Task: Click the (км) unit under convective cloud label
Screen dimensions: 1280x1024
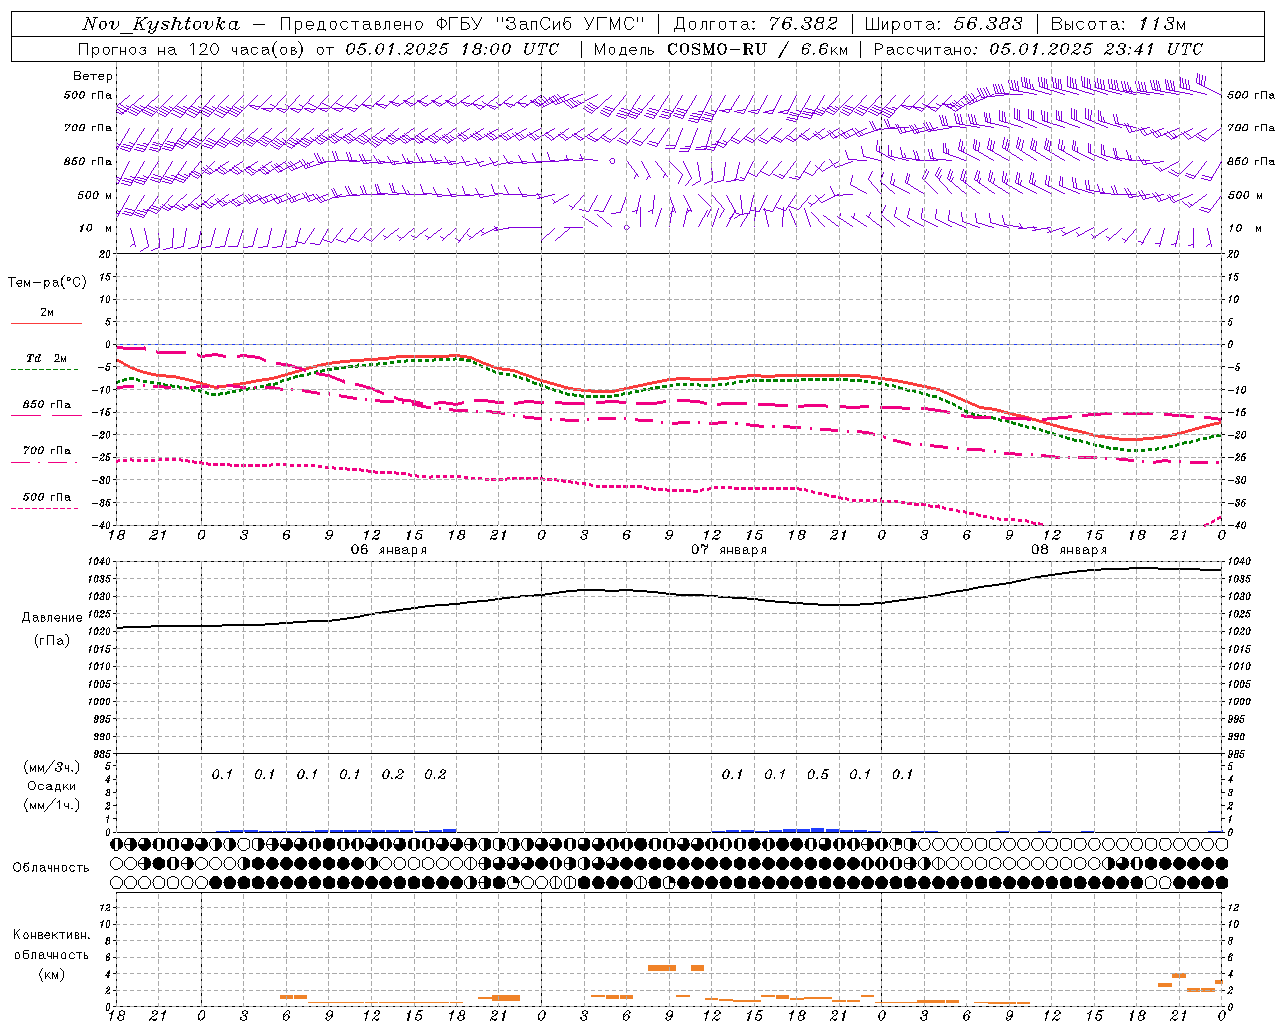Action: coord(52,974)
